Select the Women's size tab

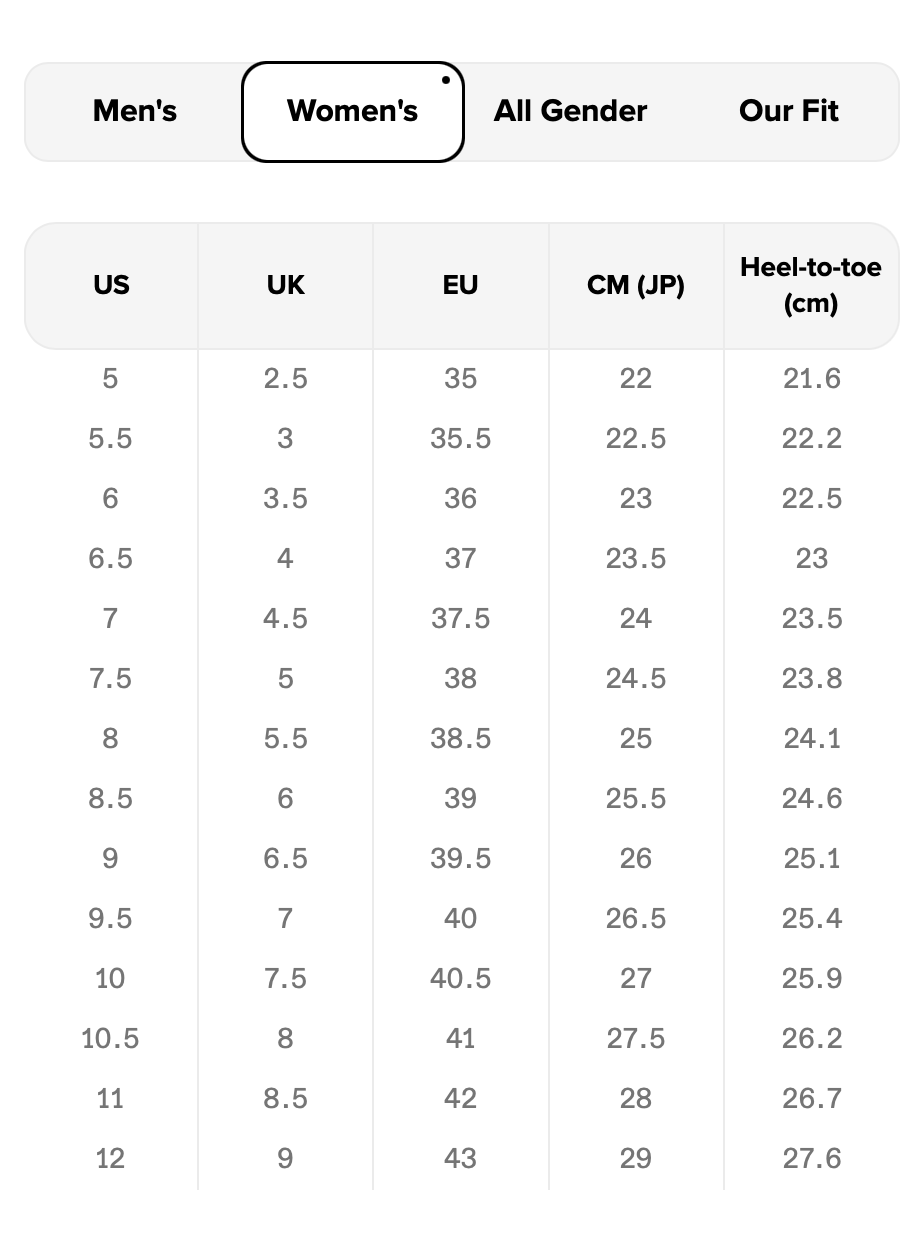click(x=352, y=111)
